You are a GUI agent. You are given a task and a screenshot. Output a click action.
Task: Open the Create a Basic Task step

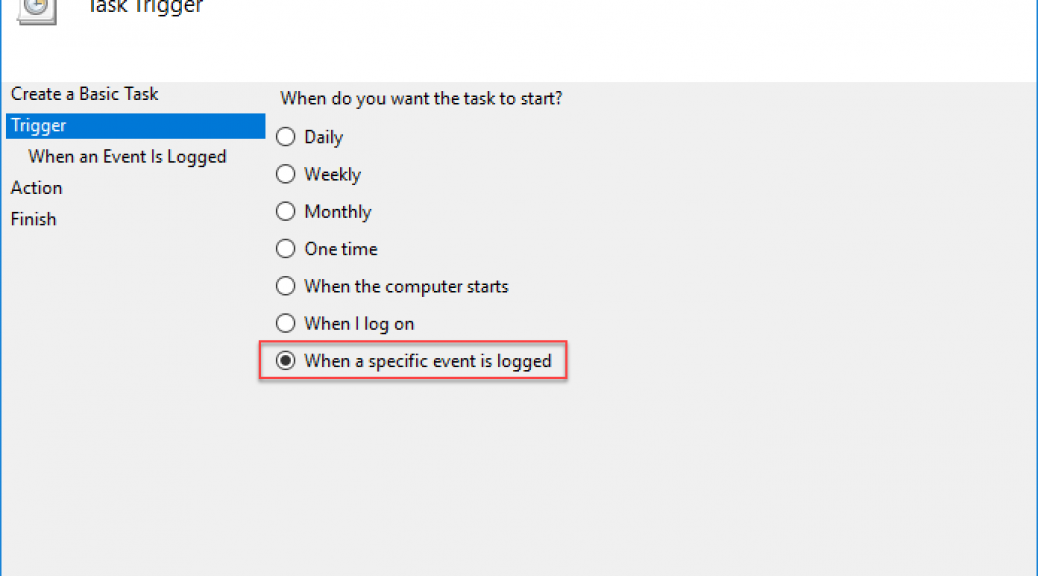point(85,94)
